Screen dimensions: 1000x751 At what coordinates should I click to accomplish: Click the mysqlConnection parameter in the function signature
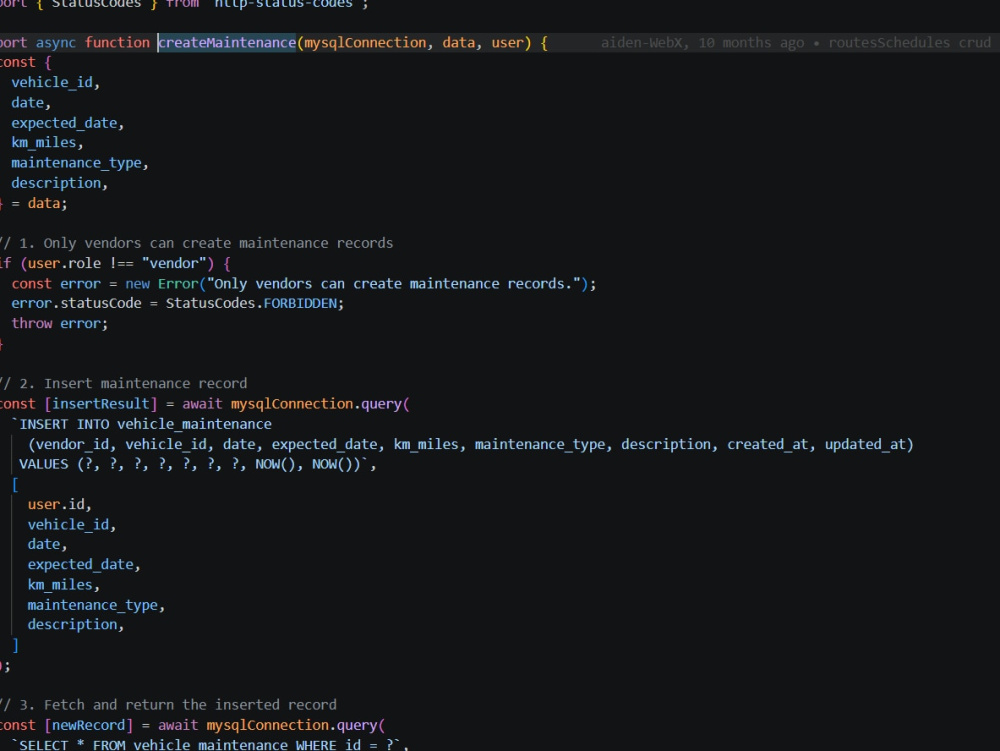365,43
